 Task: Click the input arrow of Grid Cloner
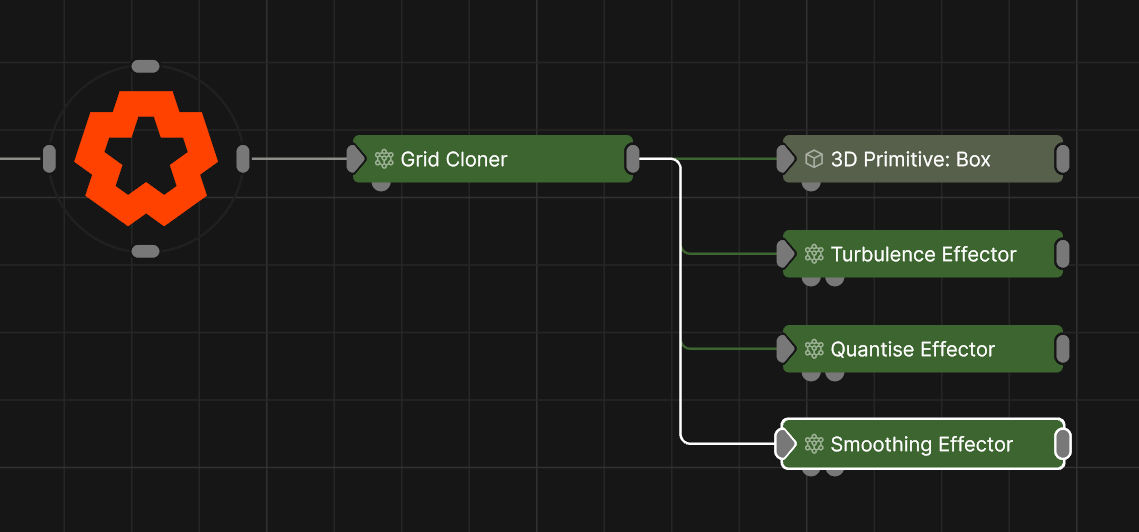pyautogui.click(x=356, y=159)
